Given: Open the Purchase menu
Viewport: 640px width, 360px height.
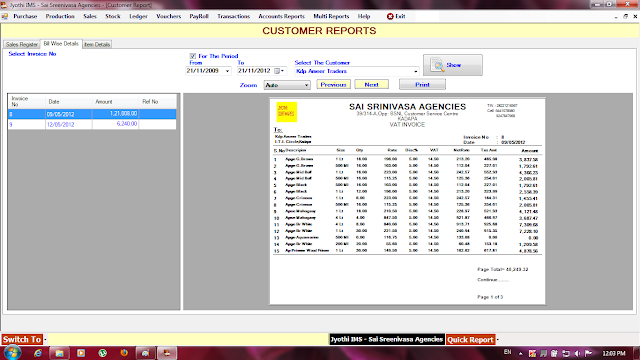Looking at the screenshot, I should coord(25,16).
